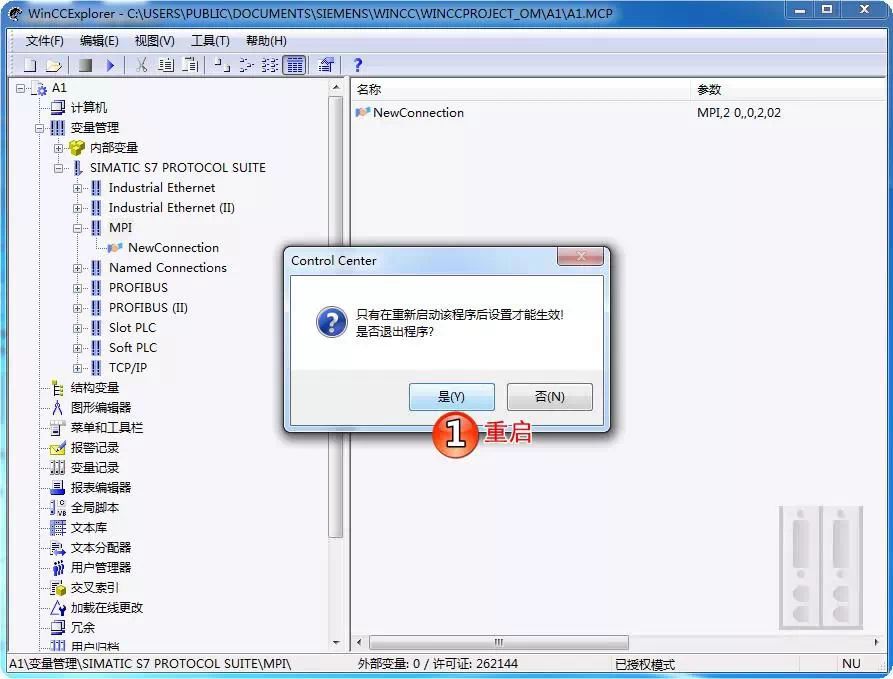
Task: Start runtime with the blue Activate arrow
Action: click(110, 66)
